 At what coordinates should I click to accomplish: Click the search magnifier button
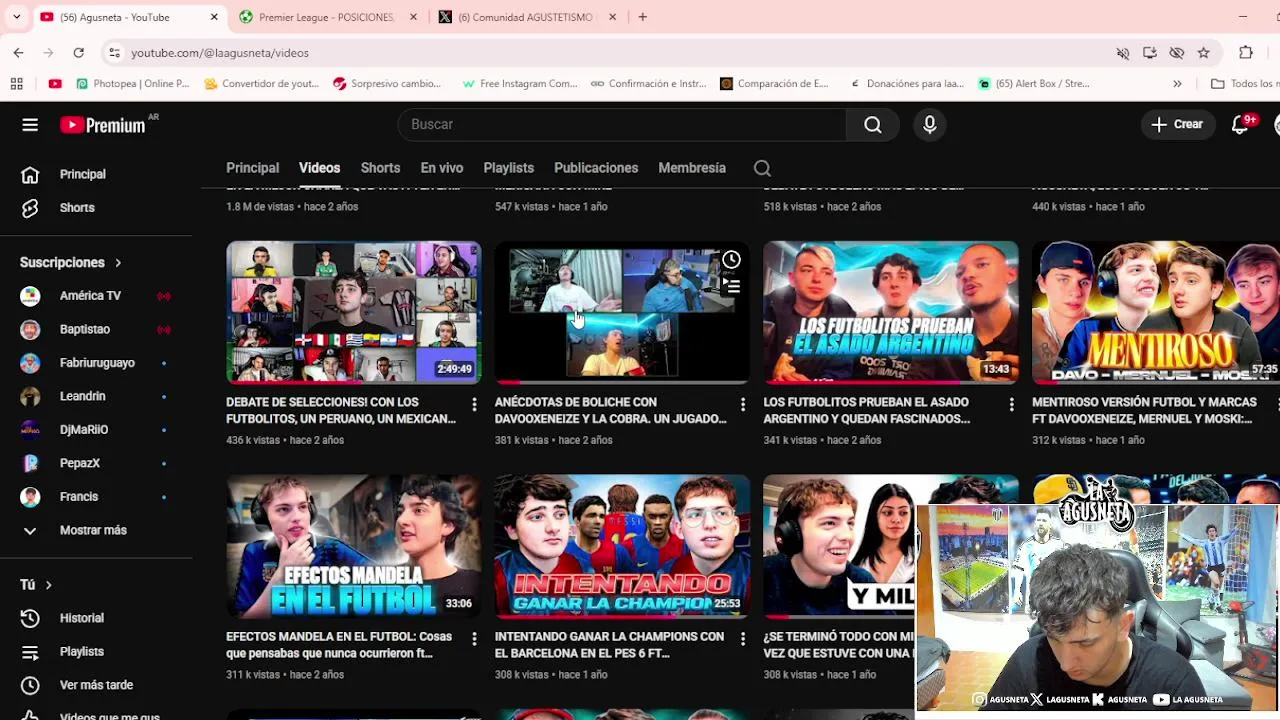873,124
